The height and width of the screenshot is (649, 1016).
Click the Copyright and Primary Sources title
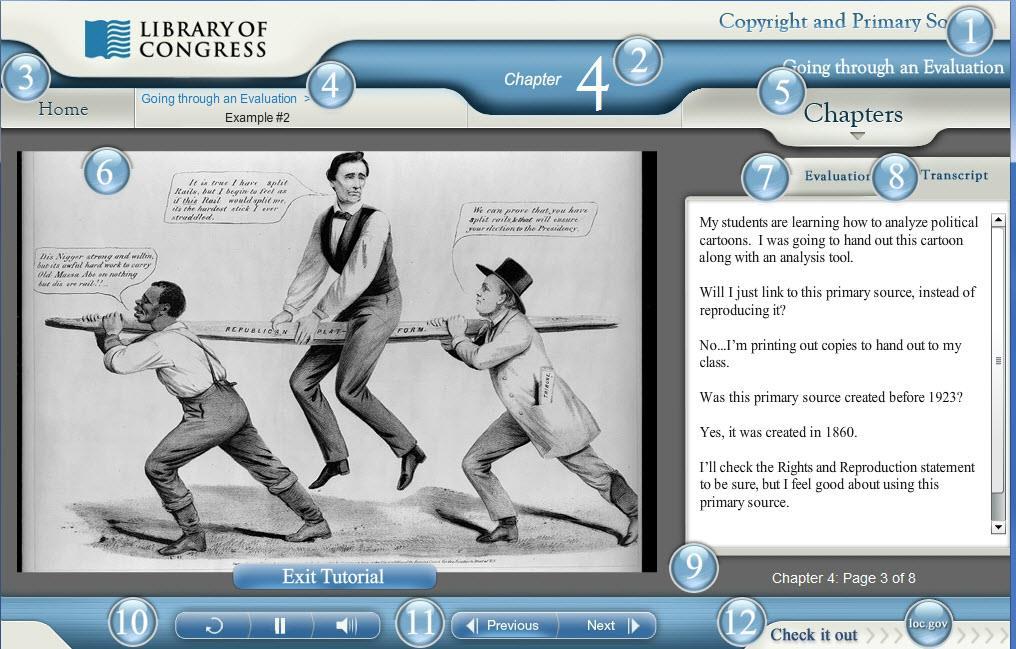(x=835, y=21)
